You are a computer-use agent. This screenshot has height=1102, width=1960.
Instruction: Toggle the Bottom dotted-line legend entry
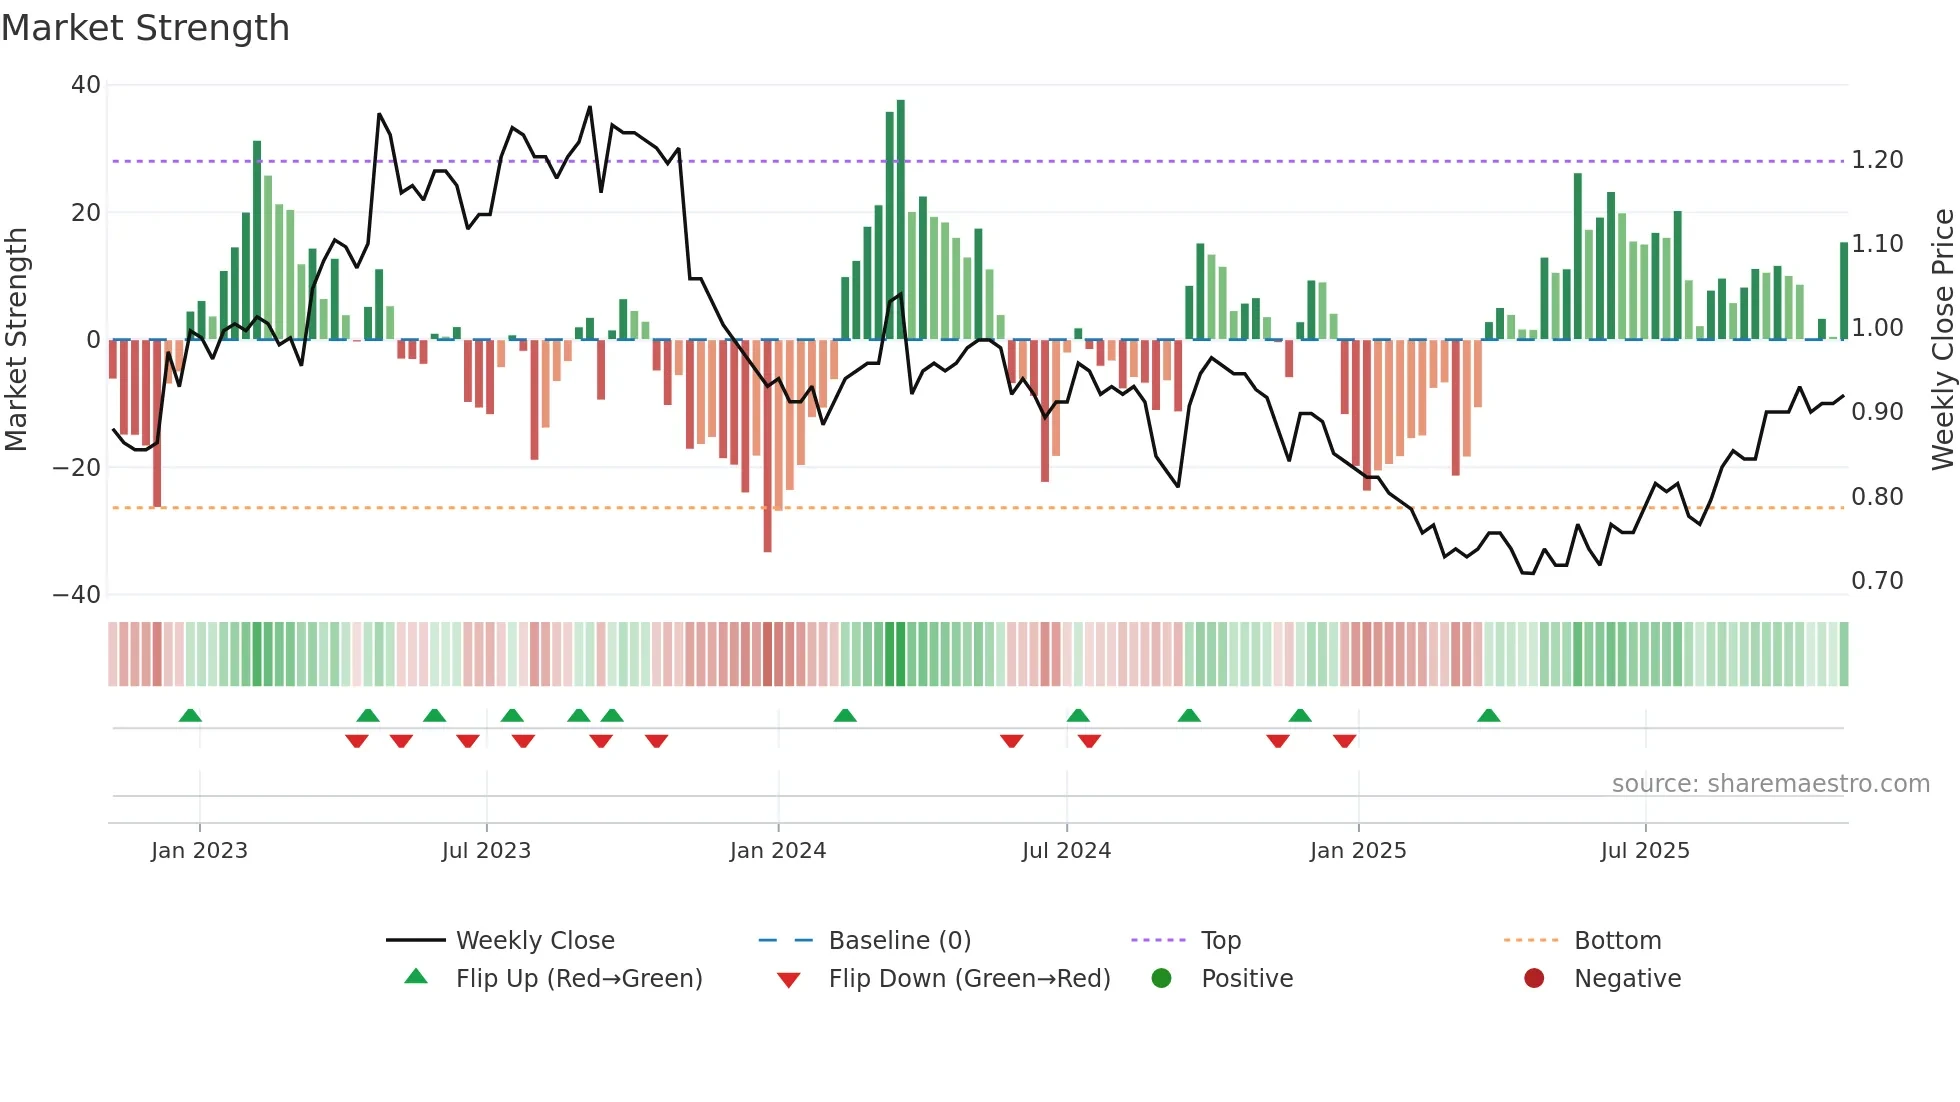(x=1617, y=940)
